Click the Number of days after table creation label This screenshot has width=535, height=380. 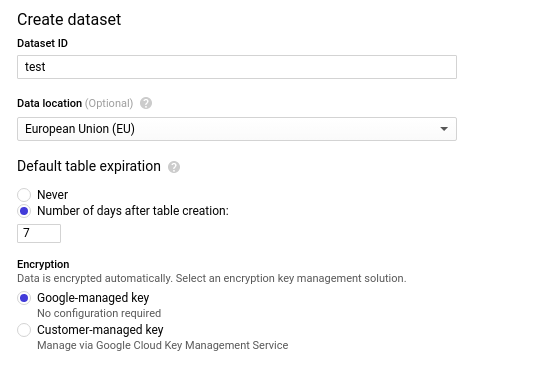coord(133,211)
